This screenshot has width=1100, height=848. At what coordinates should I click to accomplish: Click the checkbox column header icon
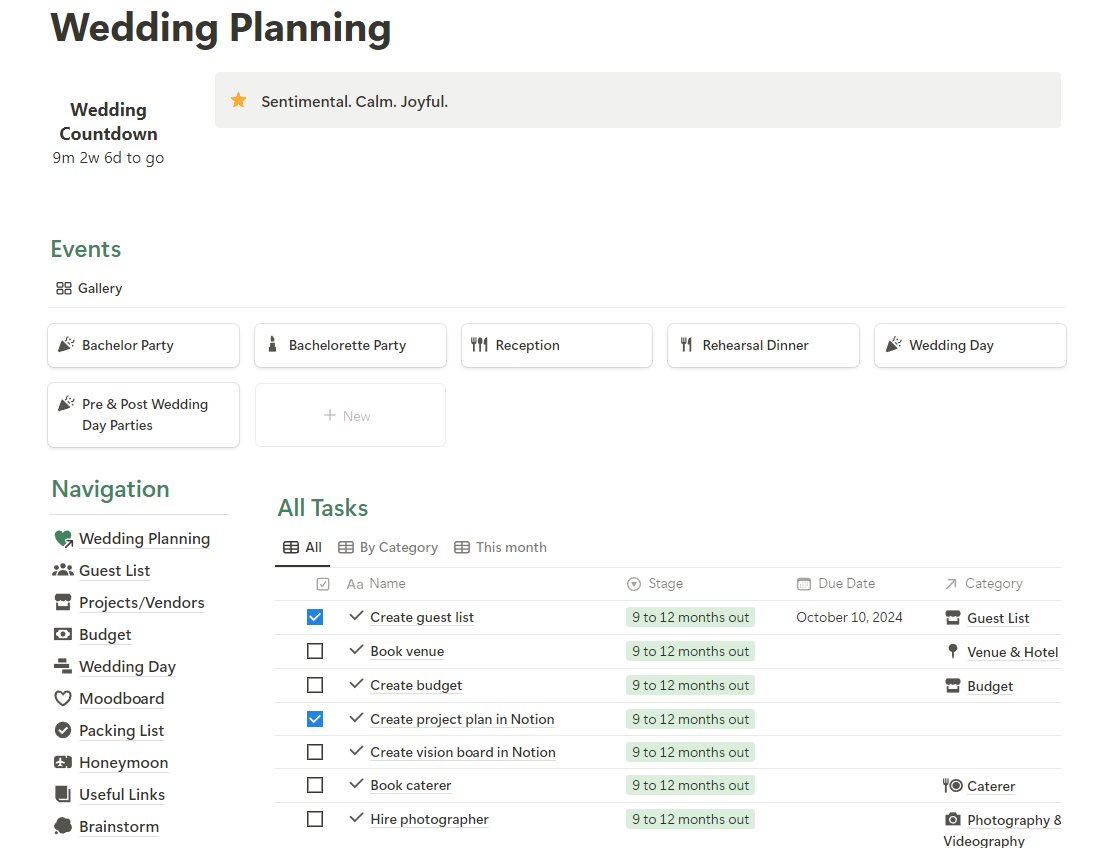click(x=323, y=584)
